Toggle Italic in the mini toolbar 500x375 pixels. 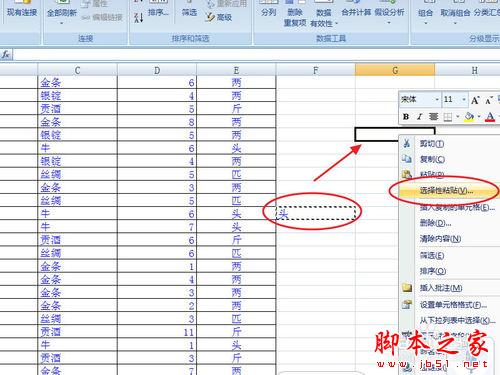[x=420, y=117]
